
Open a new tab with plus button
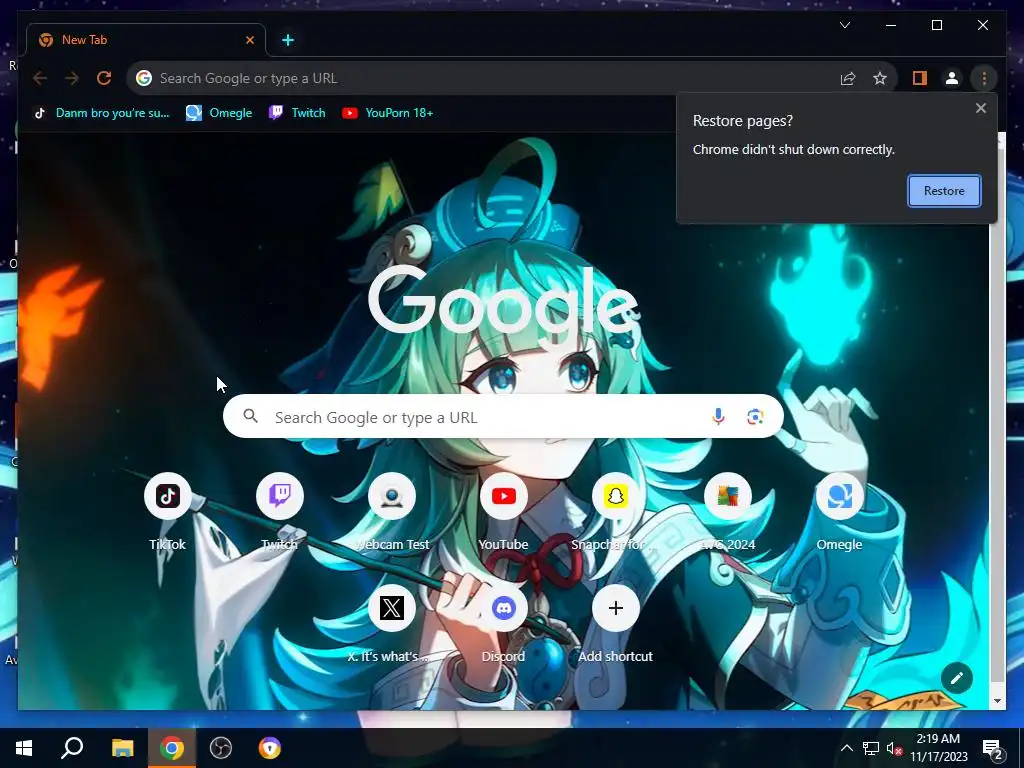tap(287, 40)
